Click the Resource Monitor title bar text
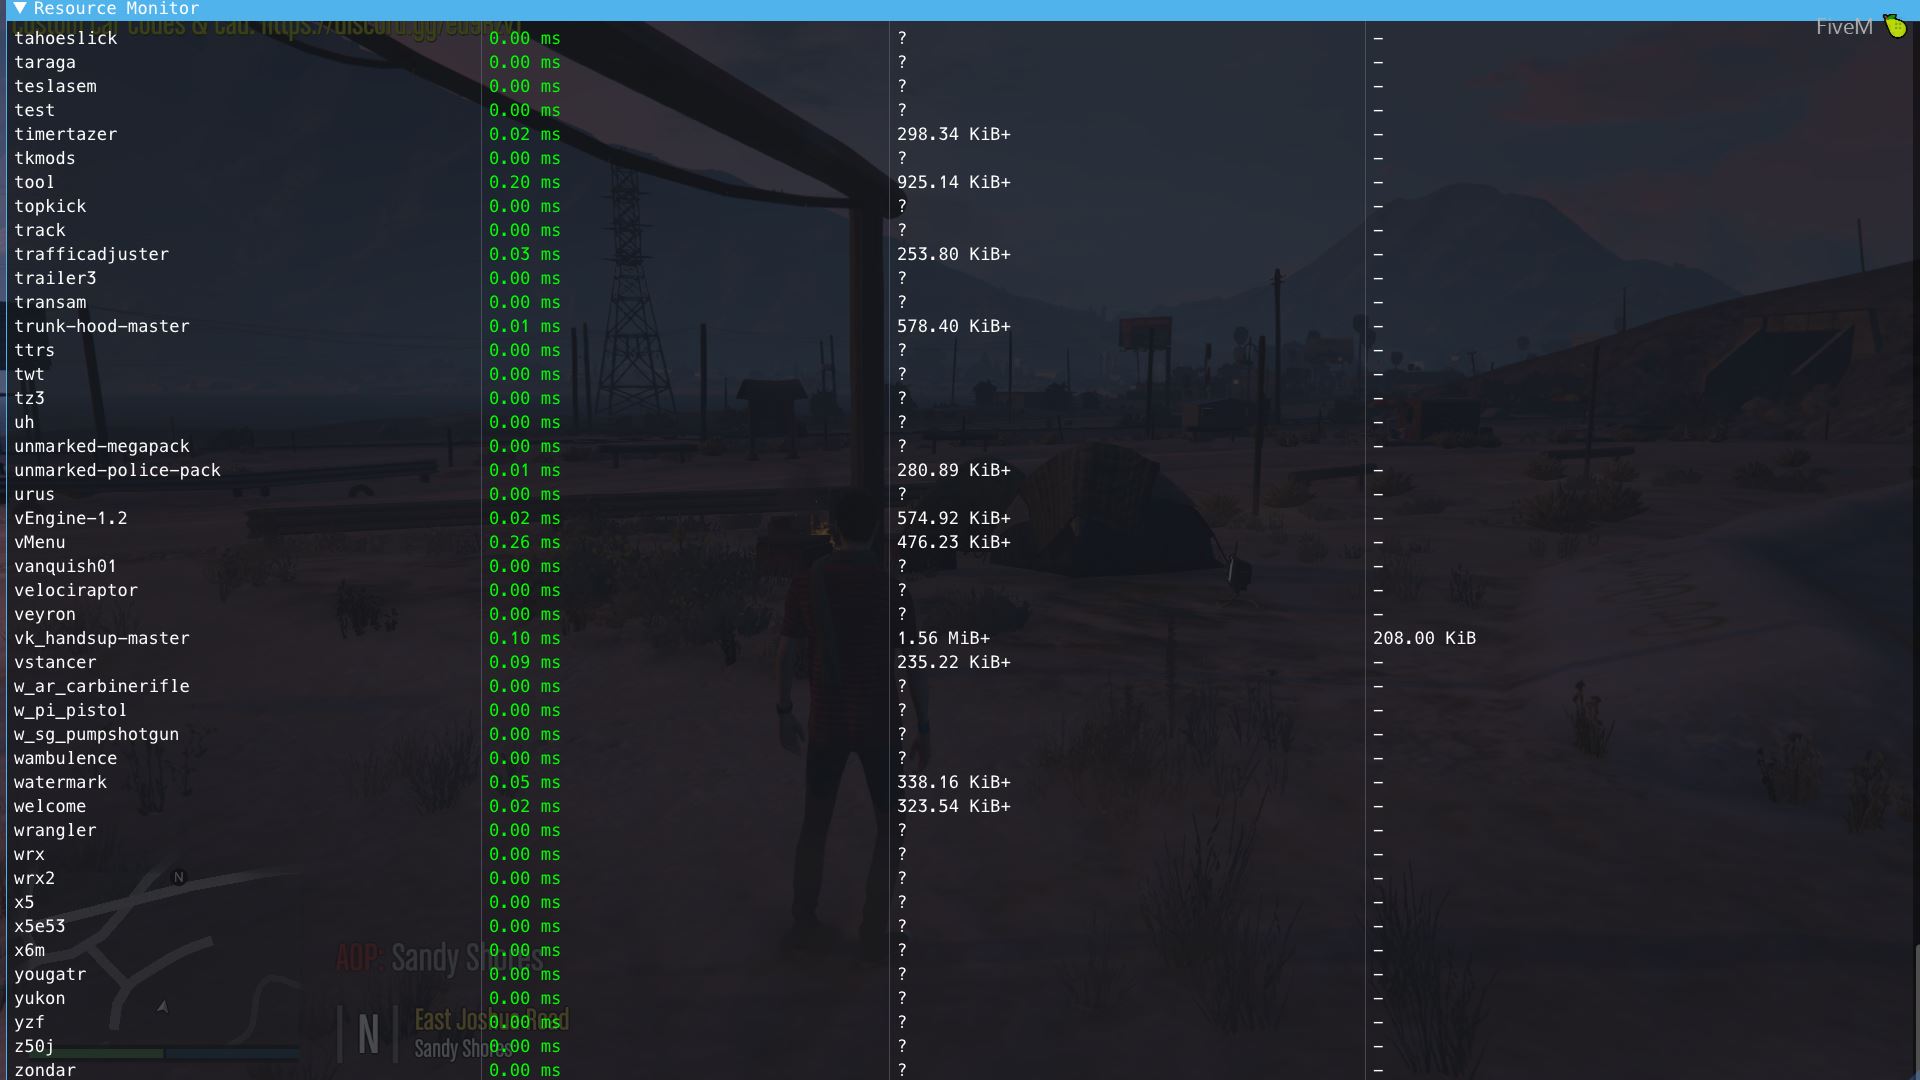Screen dimensions: 1920x1080 pyautogui.click(x=116, y=8)
